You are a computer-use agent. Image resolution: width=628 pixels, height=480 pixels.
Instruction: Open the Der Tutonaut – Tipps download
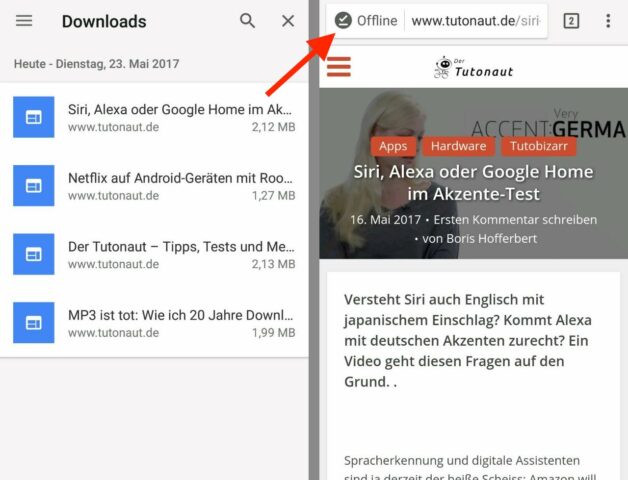[180, 254]
